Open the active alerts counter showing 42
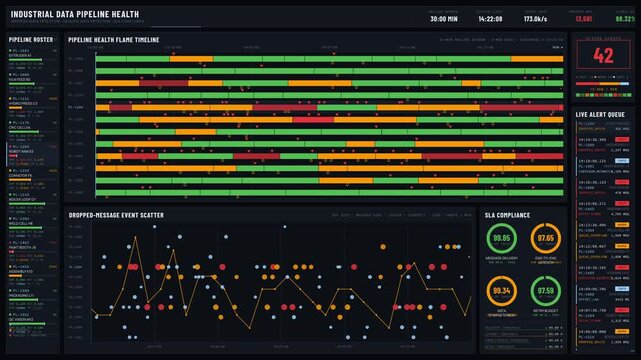This screenshot has height=360, width=641. tap(603, 55)
